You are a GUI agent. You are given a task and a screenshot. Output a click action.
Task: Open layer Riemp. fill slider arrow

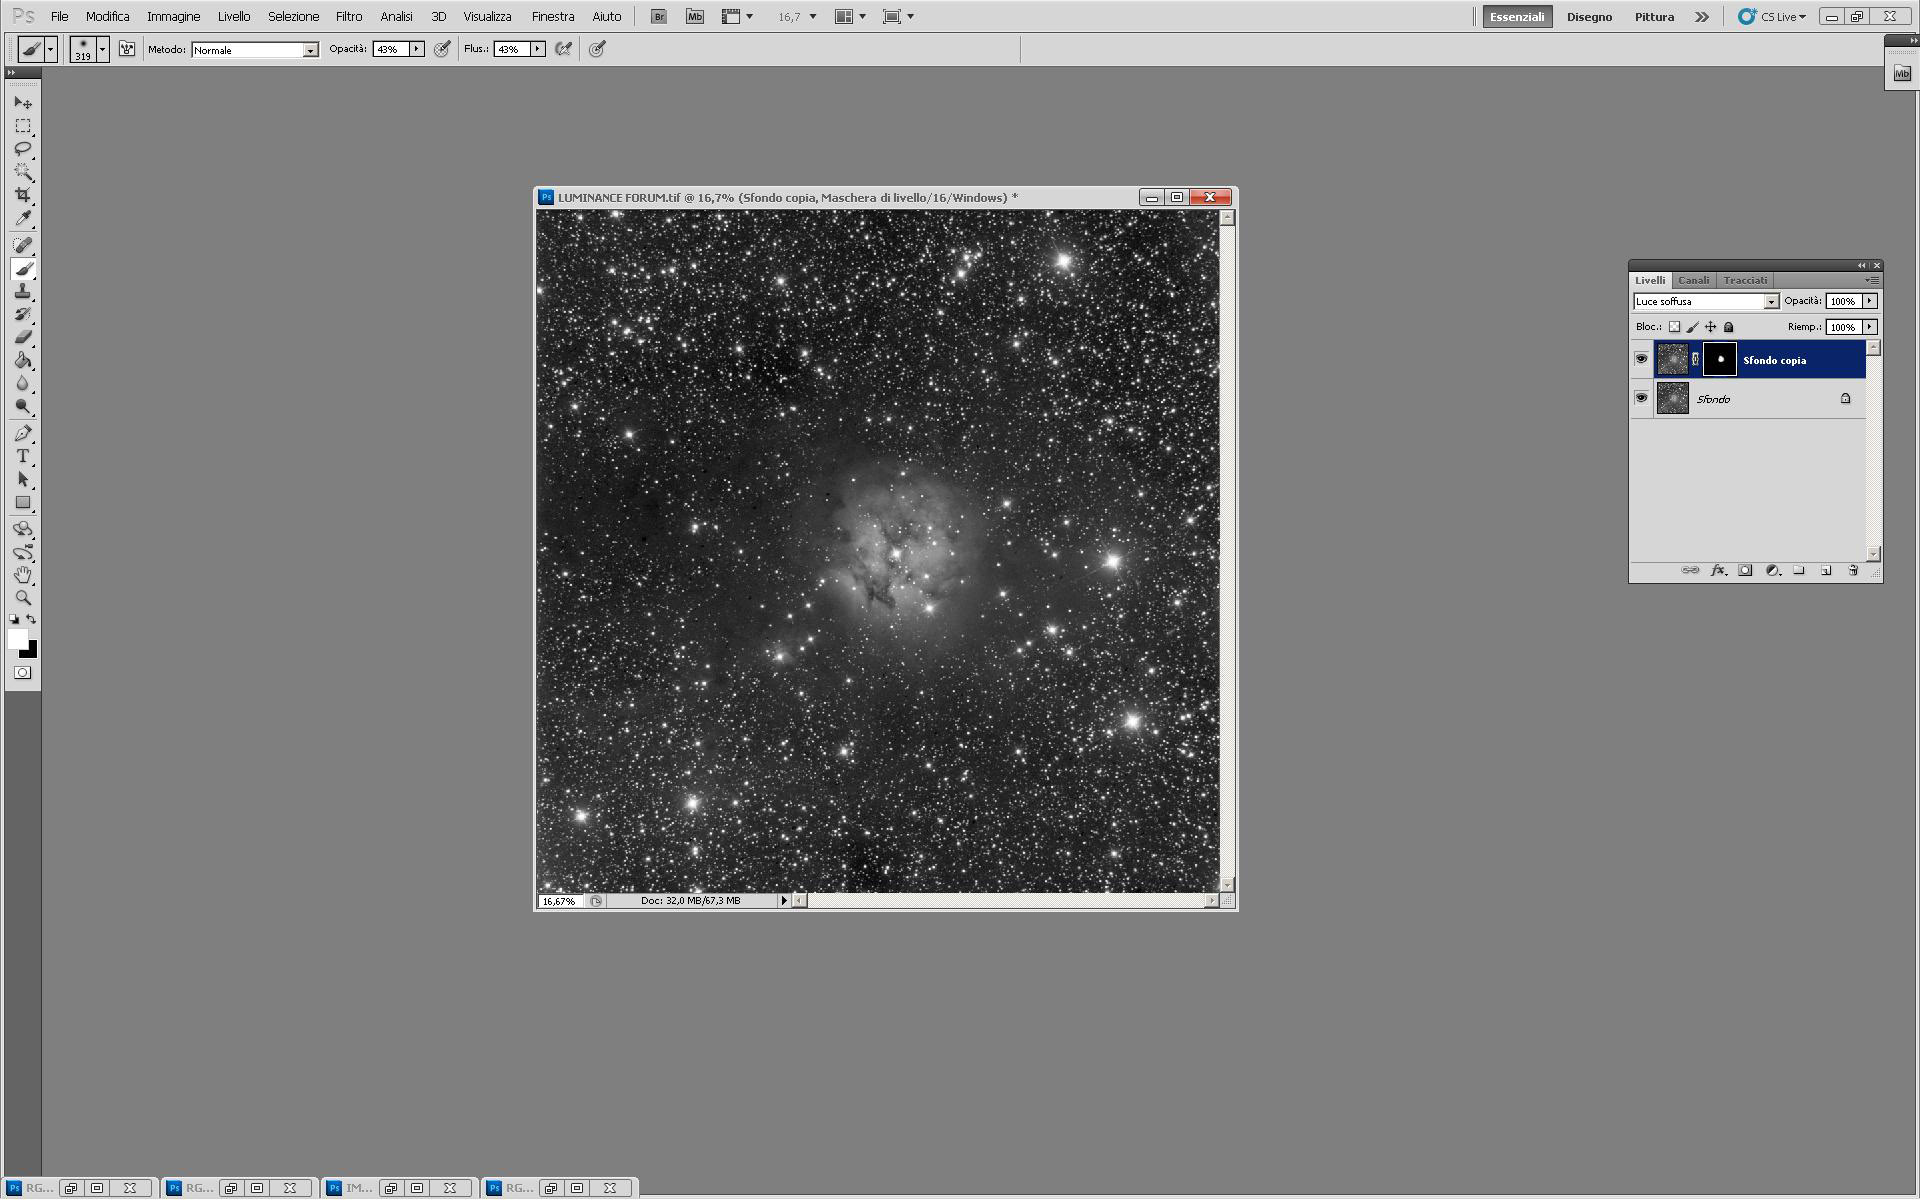(1870, 327)
